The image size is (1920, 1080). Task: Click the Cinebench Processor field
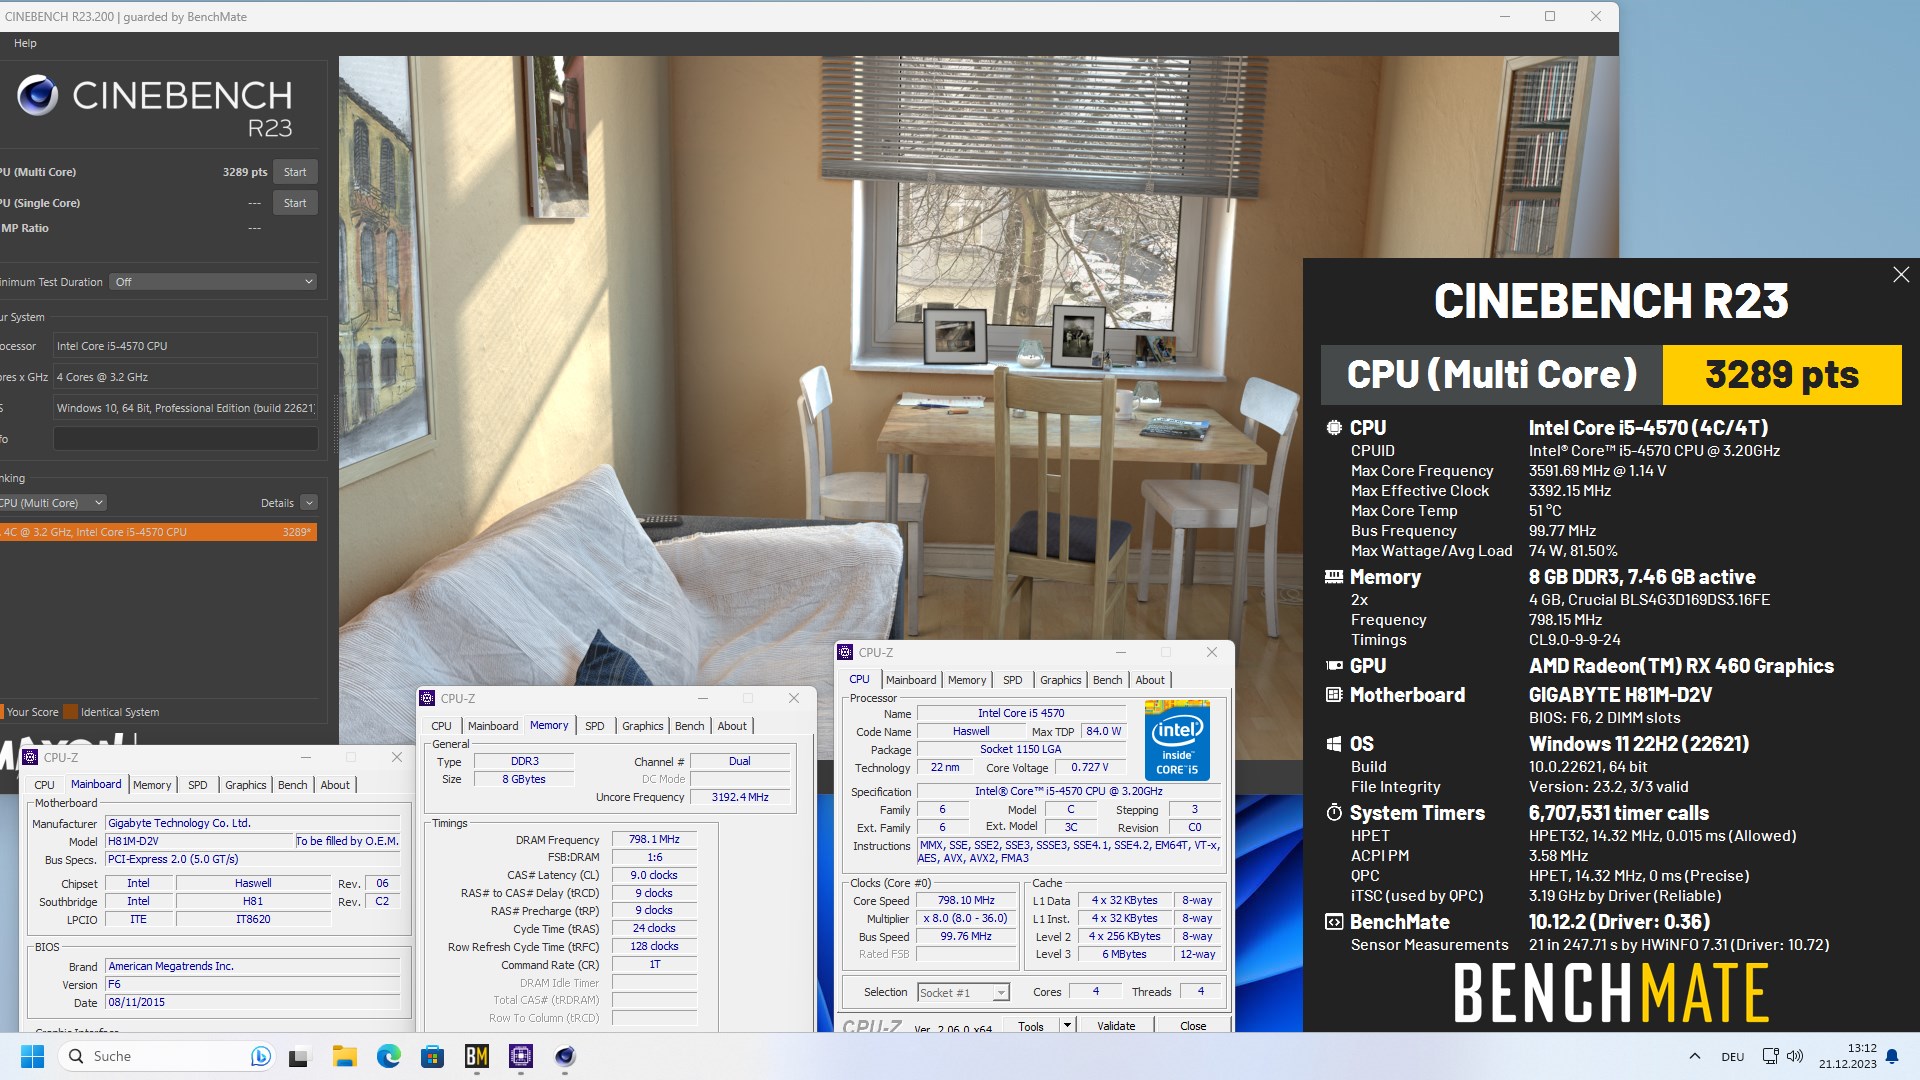185,346
